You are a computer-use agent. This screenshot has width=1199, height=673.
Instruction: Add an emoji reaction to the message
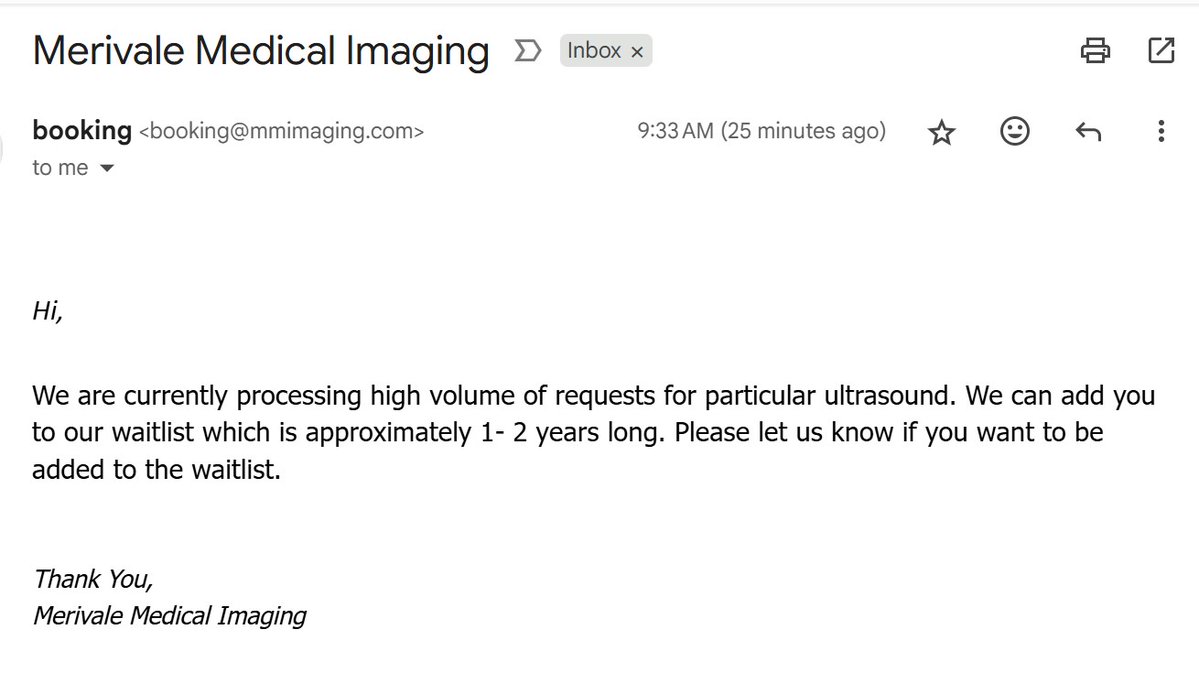pyautogui.click(x=1015, y=132)
